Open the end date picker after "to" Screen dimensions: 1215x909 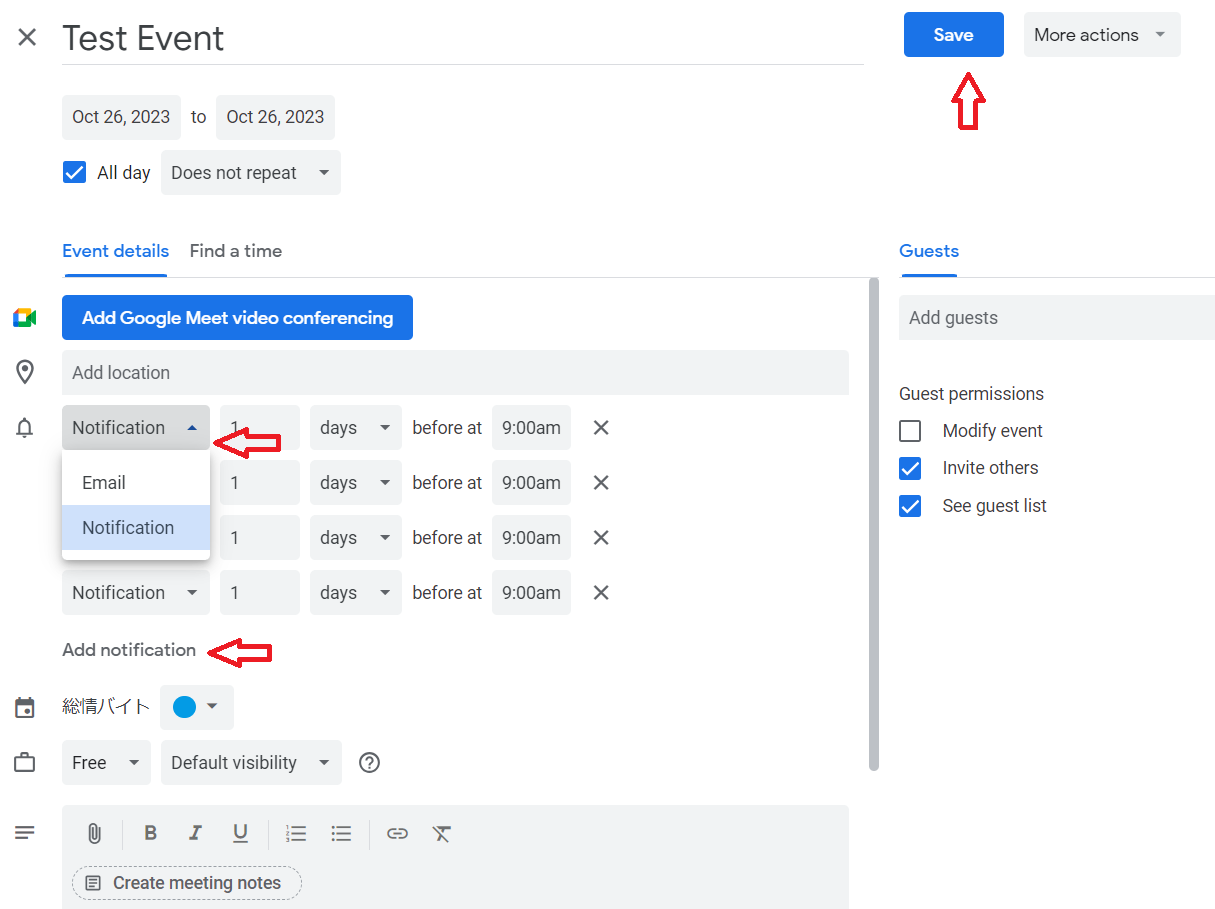276,117
